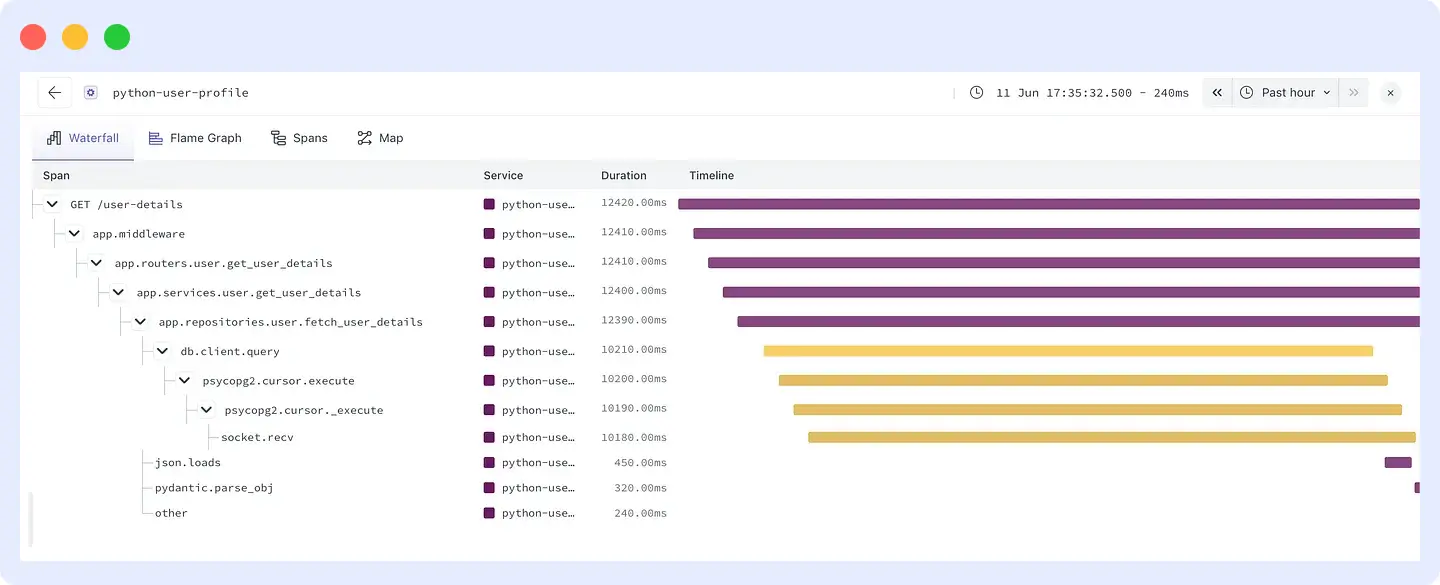The height and width of the screenshot is (585, 1440).
Task: Click the 12420.00ms duration value
Action: point(634,203)
